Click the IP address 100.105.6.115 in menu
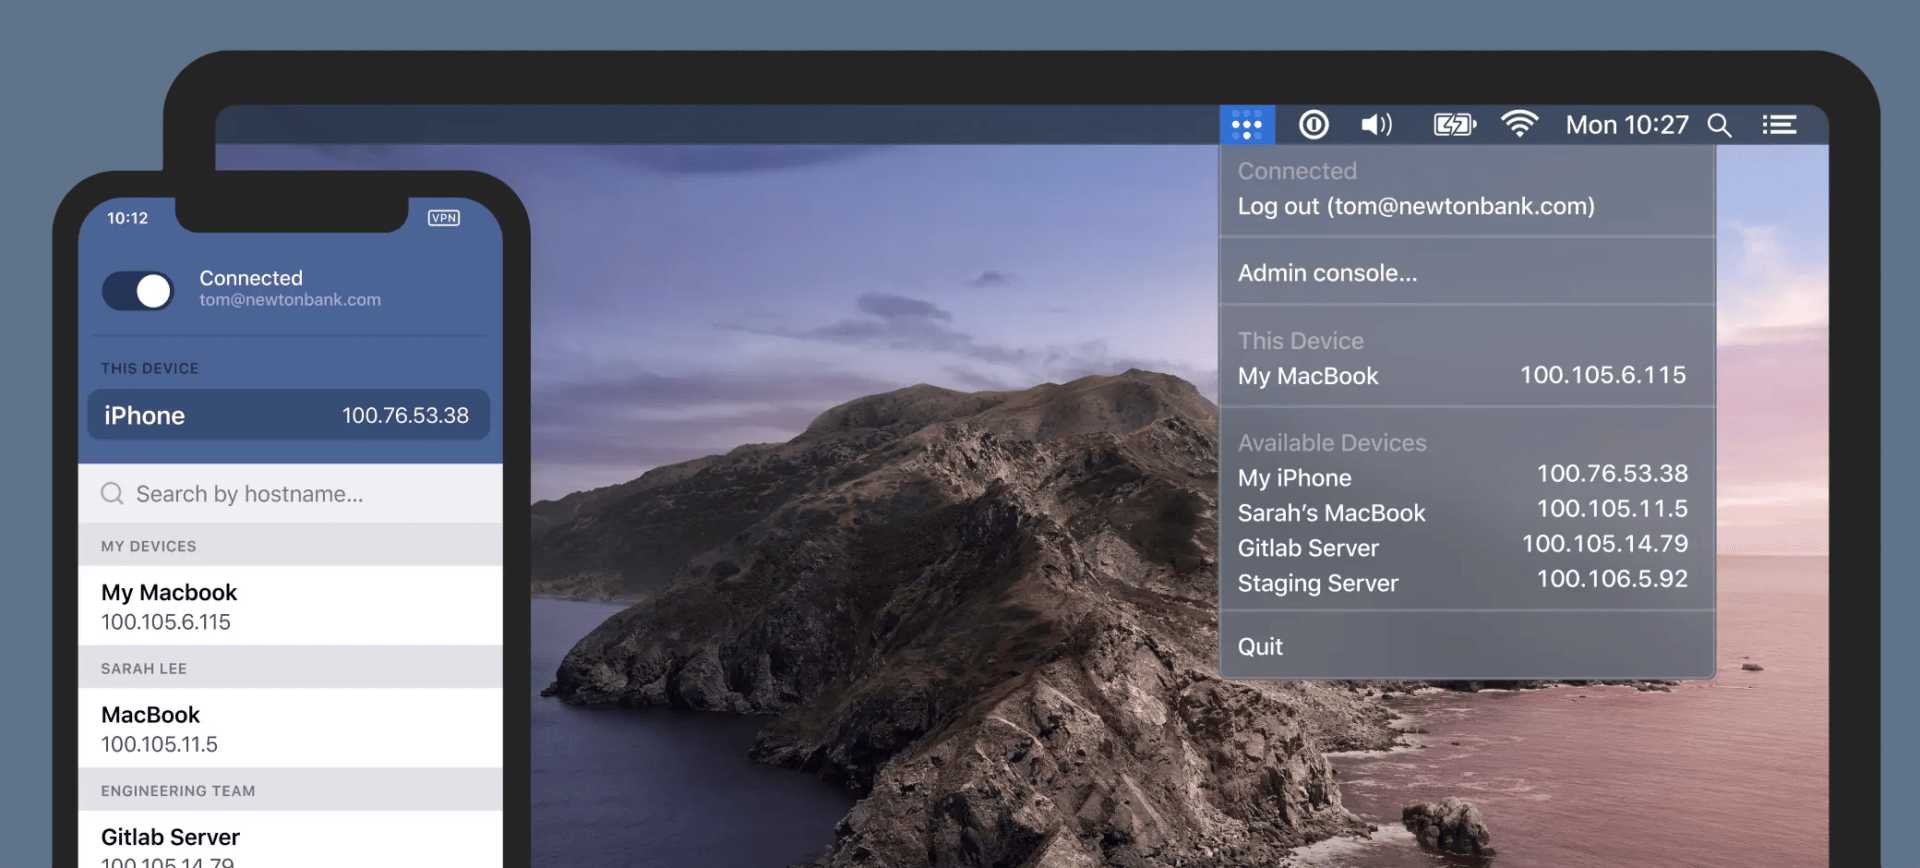The height and width of the screenshot is (868, 1920). click(1603, 375)
